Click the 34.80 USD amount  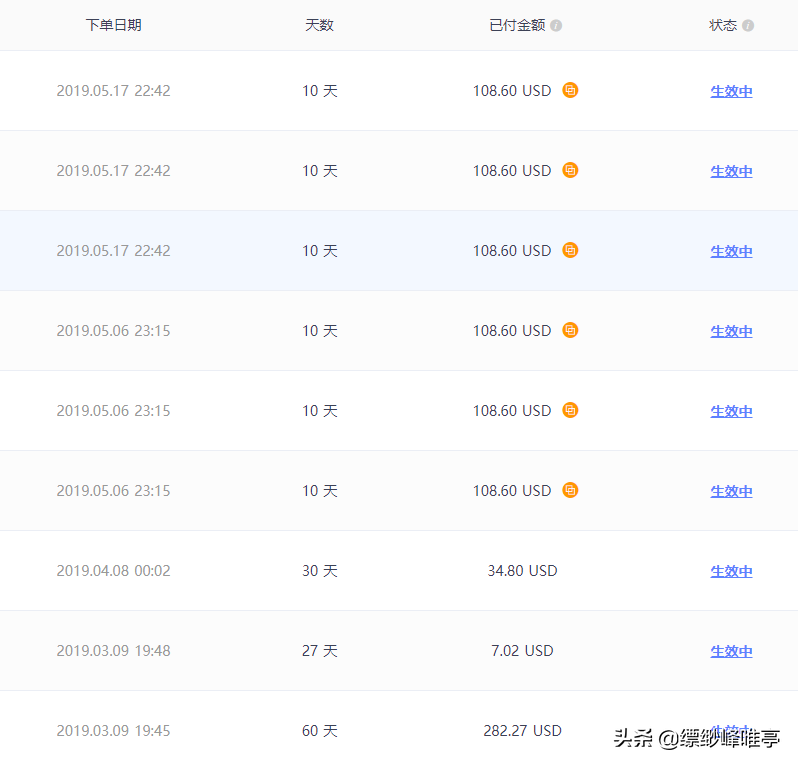click(x=523, y=571)
